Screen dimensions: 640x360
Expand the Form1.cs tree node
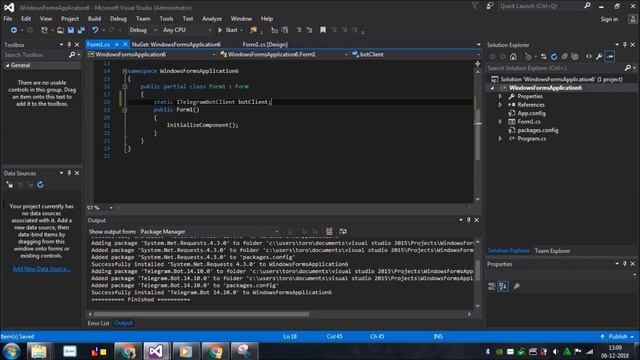point(500,122)
